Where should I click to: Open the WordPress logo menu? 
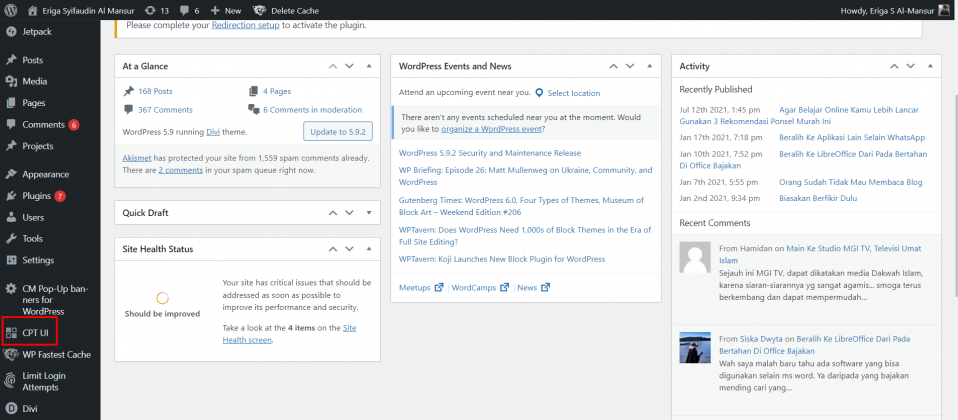10,10
